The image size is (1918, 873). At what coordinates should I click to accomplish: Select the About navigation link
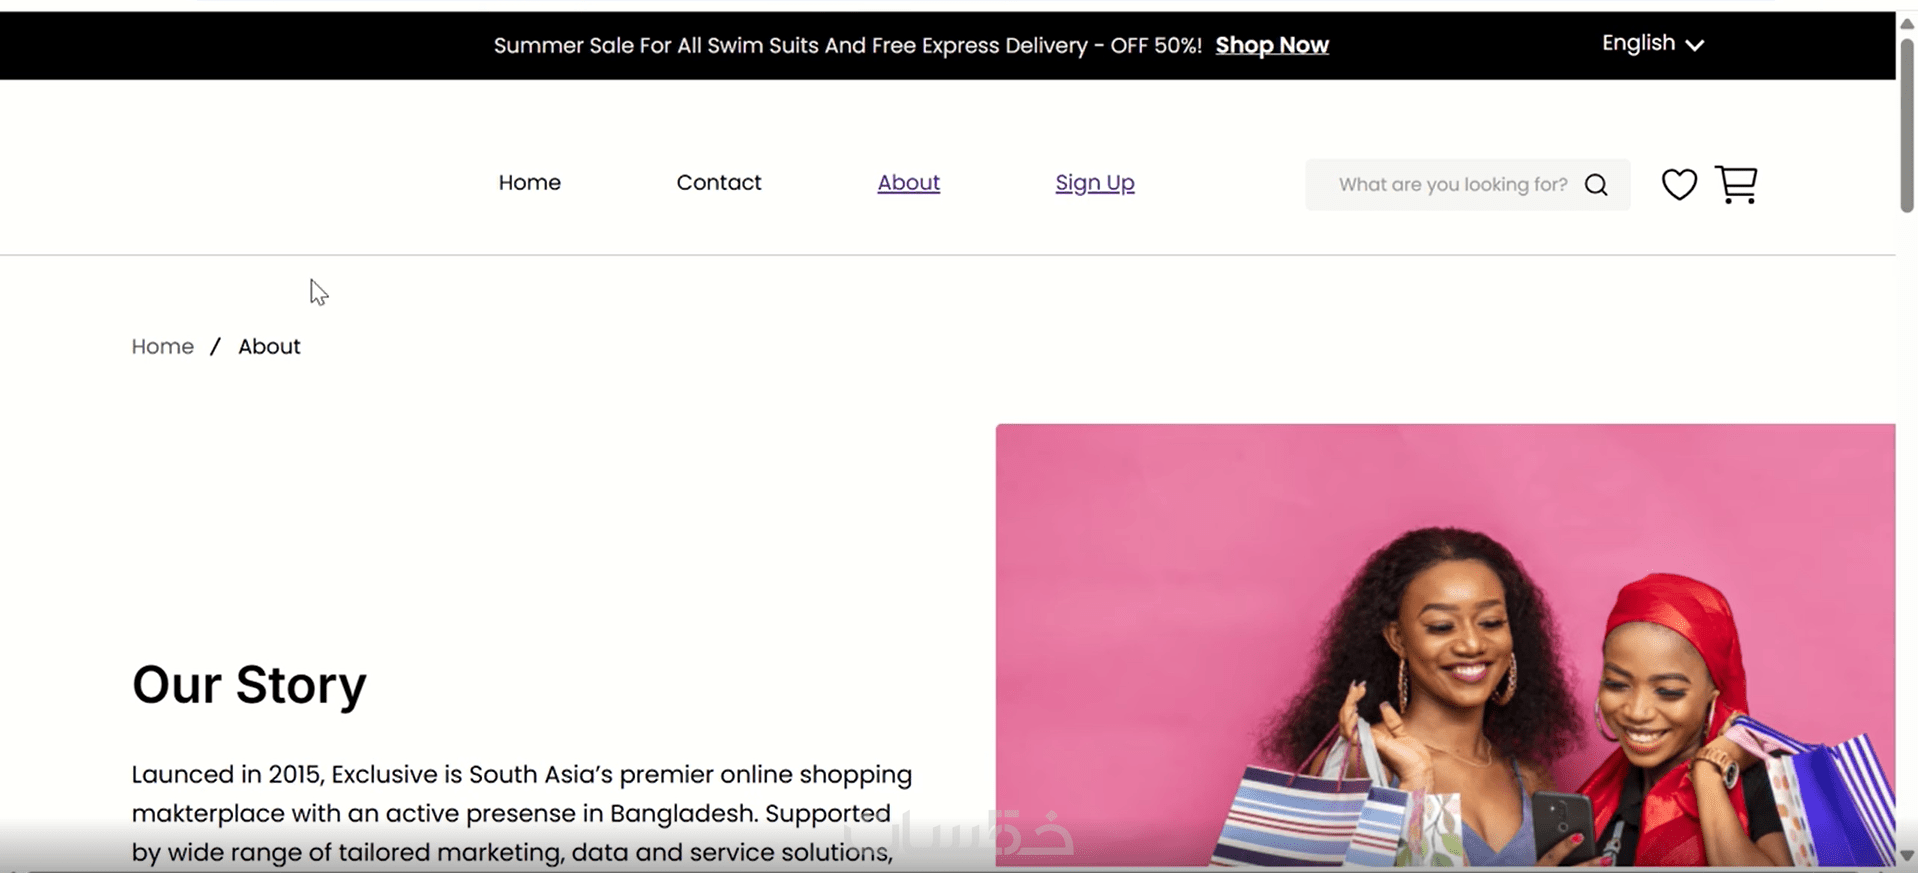(x=908, y=183)
